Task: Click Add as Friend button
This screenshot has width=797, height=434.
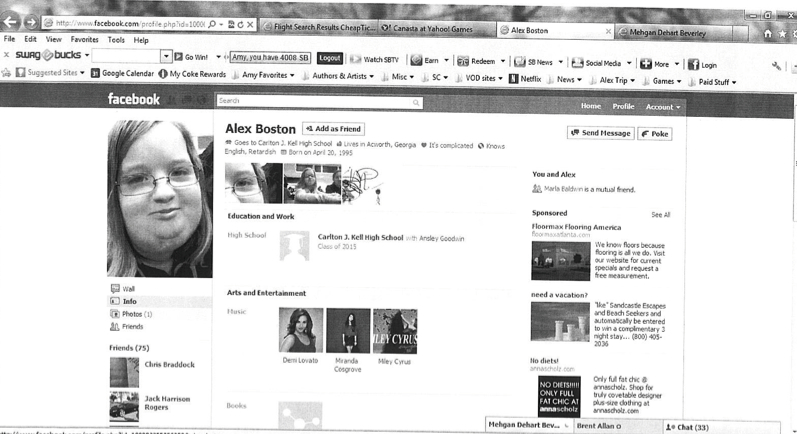Action: coord(333,129)
